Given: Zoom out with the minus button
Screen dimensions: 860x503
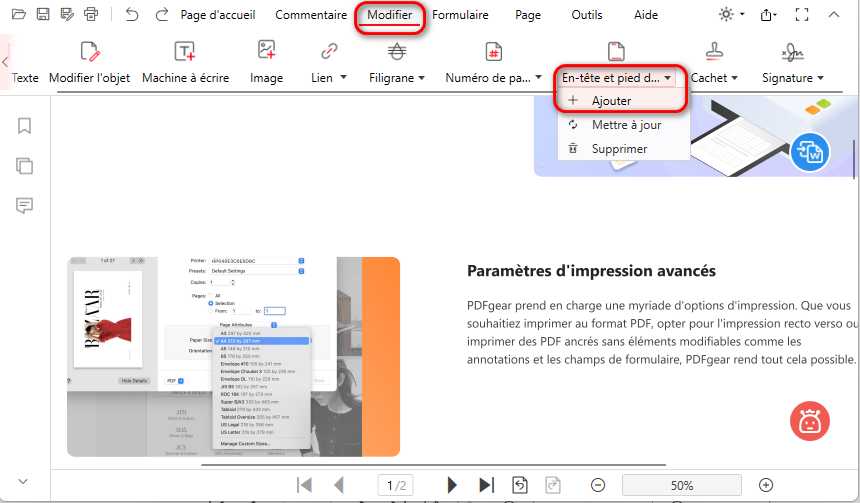Looking at the screenshot, I should point(598,485).
